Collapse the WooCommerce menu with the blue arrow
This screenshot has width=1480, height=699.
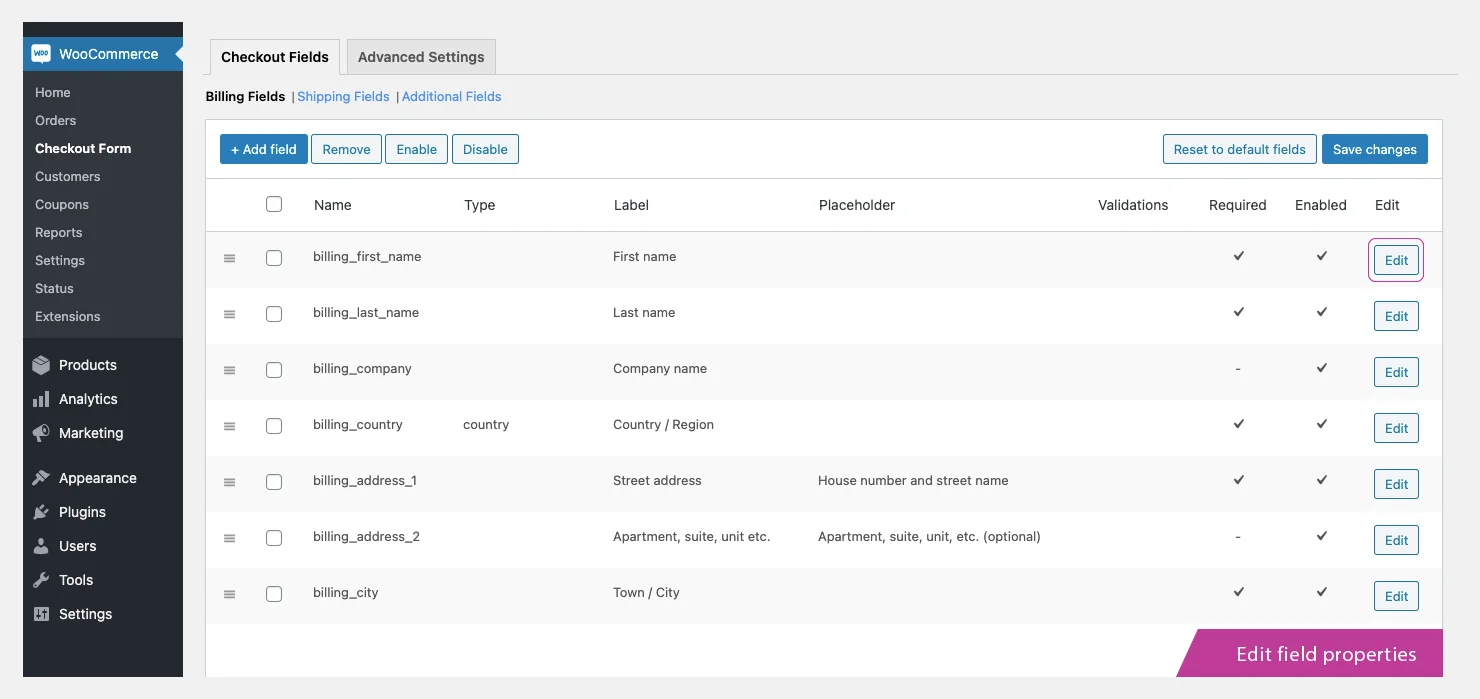tap(178, 53)
